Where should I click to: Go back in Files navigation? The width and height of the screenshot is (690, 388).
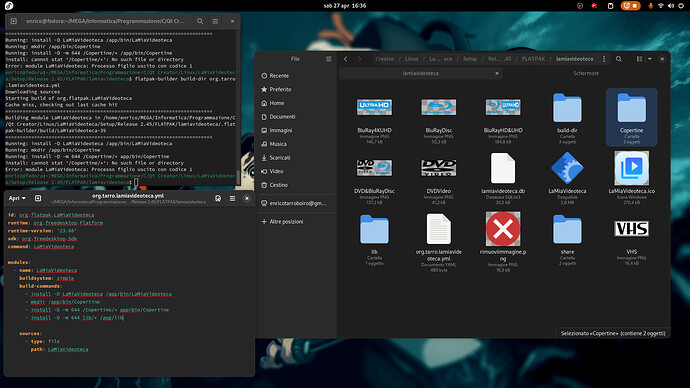[x=345, y=59]
